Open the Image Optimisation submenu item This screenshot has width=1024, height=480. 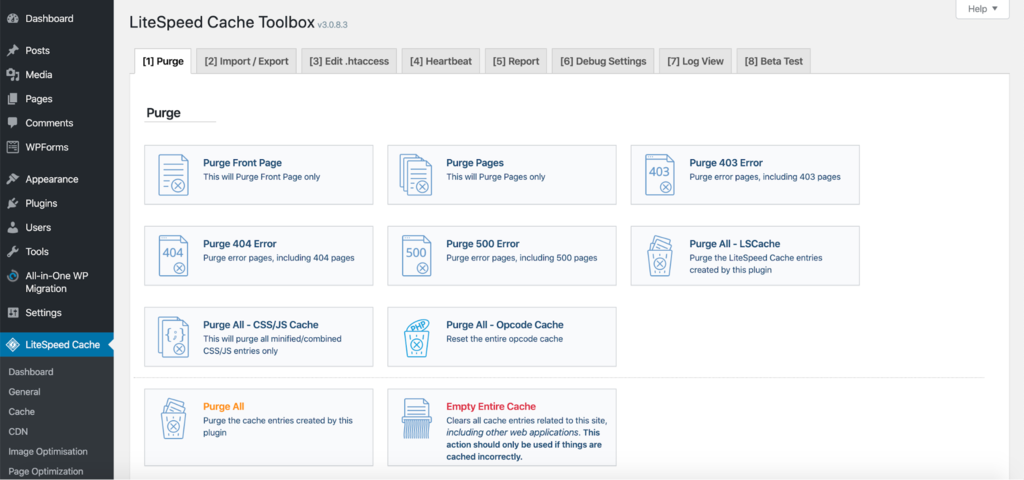48,451
